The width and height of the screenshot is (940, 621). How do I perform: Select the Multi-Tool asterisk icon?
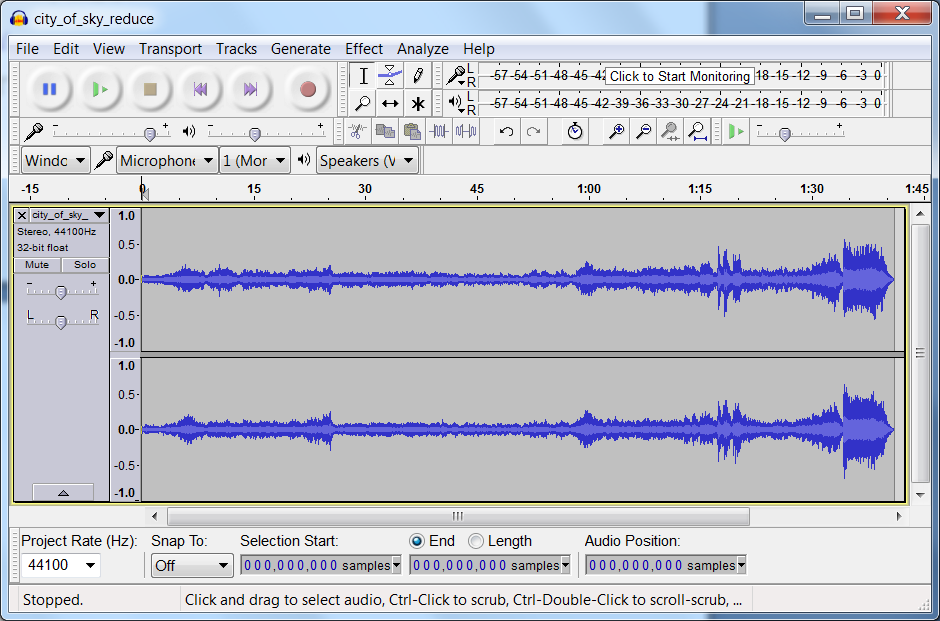[x=418, y=103]
